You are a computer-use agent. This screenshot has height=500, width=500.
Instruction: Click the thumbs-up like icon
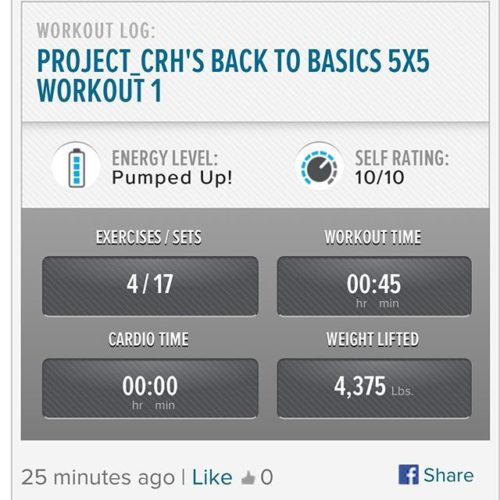point(248,478)
